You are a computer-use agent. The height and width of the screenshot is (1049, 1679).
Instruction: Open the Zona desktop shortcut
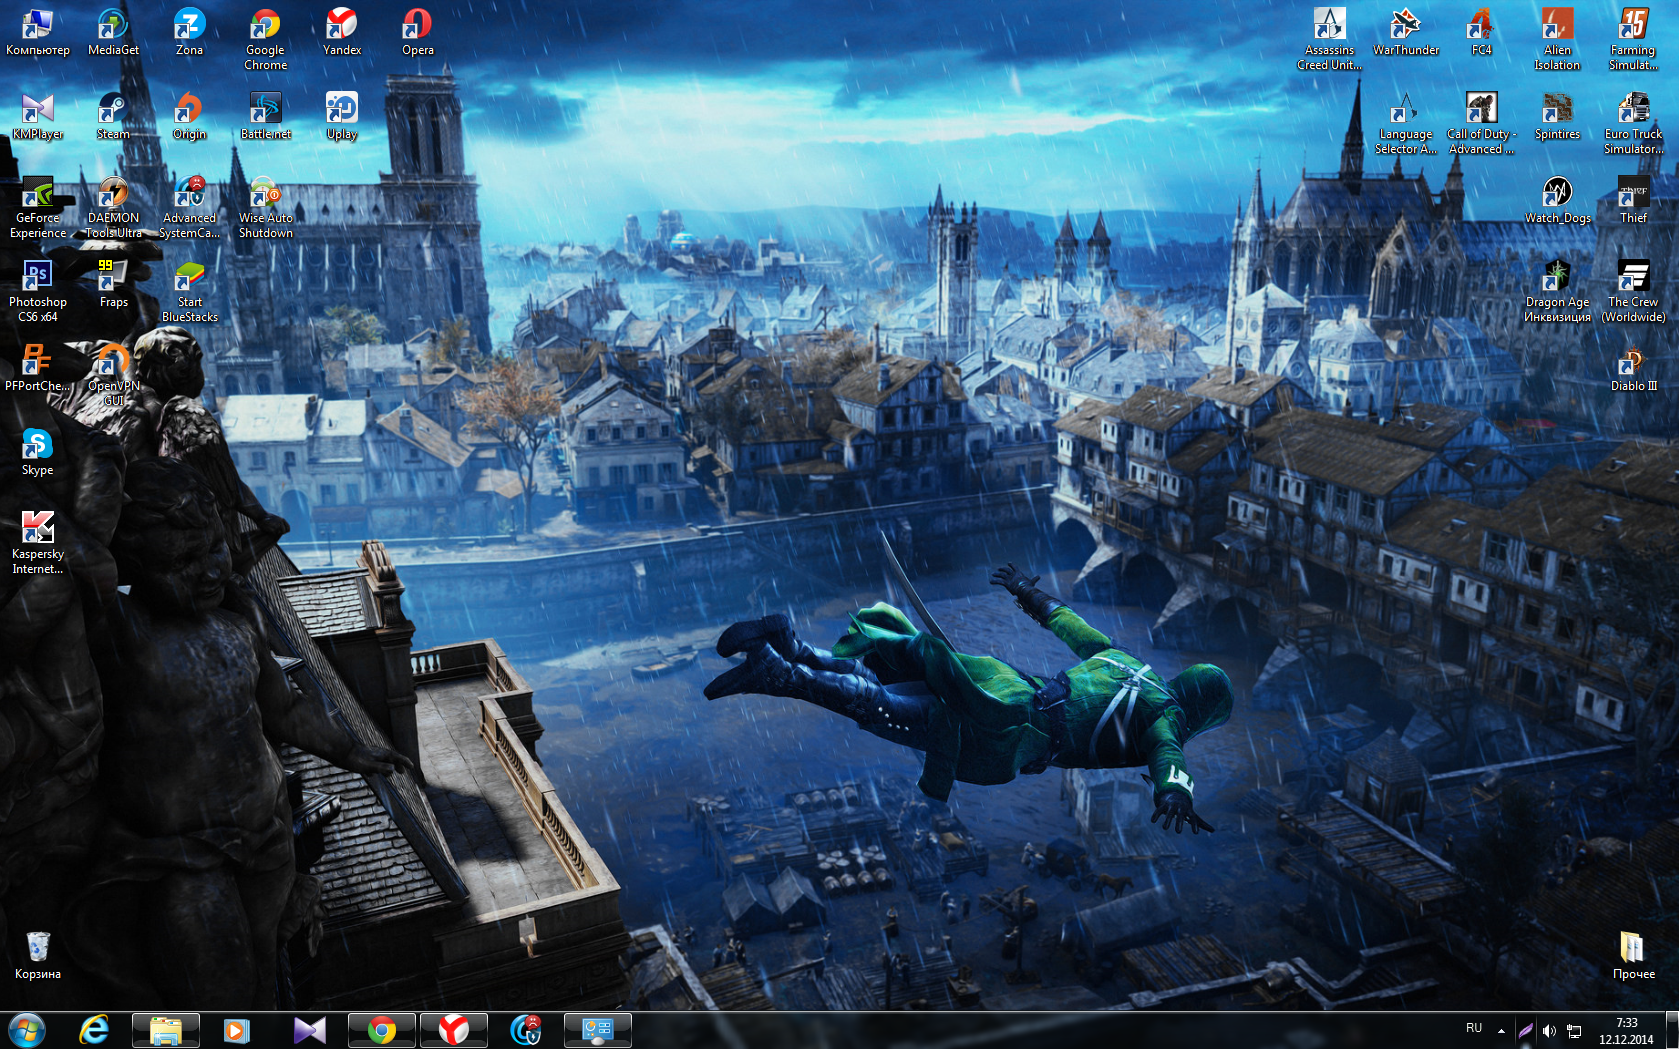(x=189, y=32)
